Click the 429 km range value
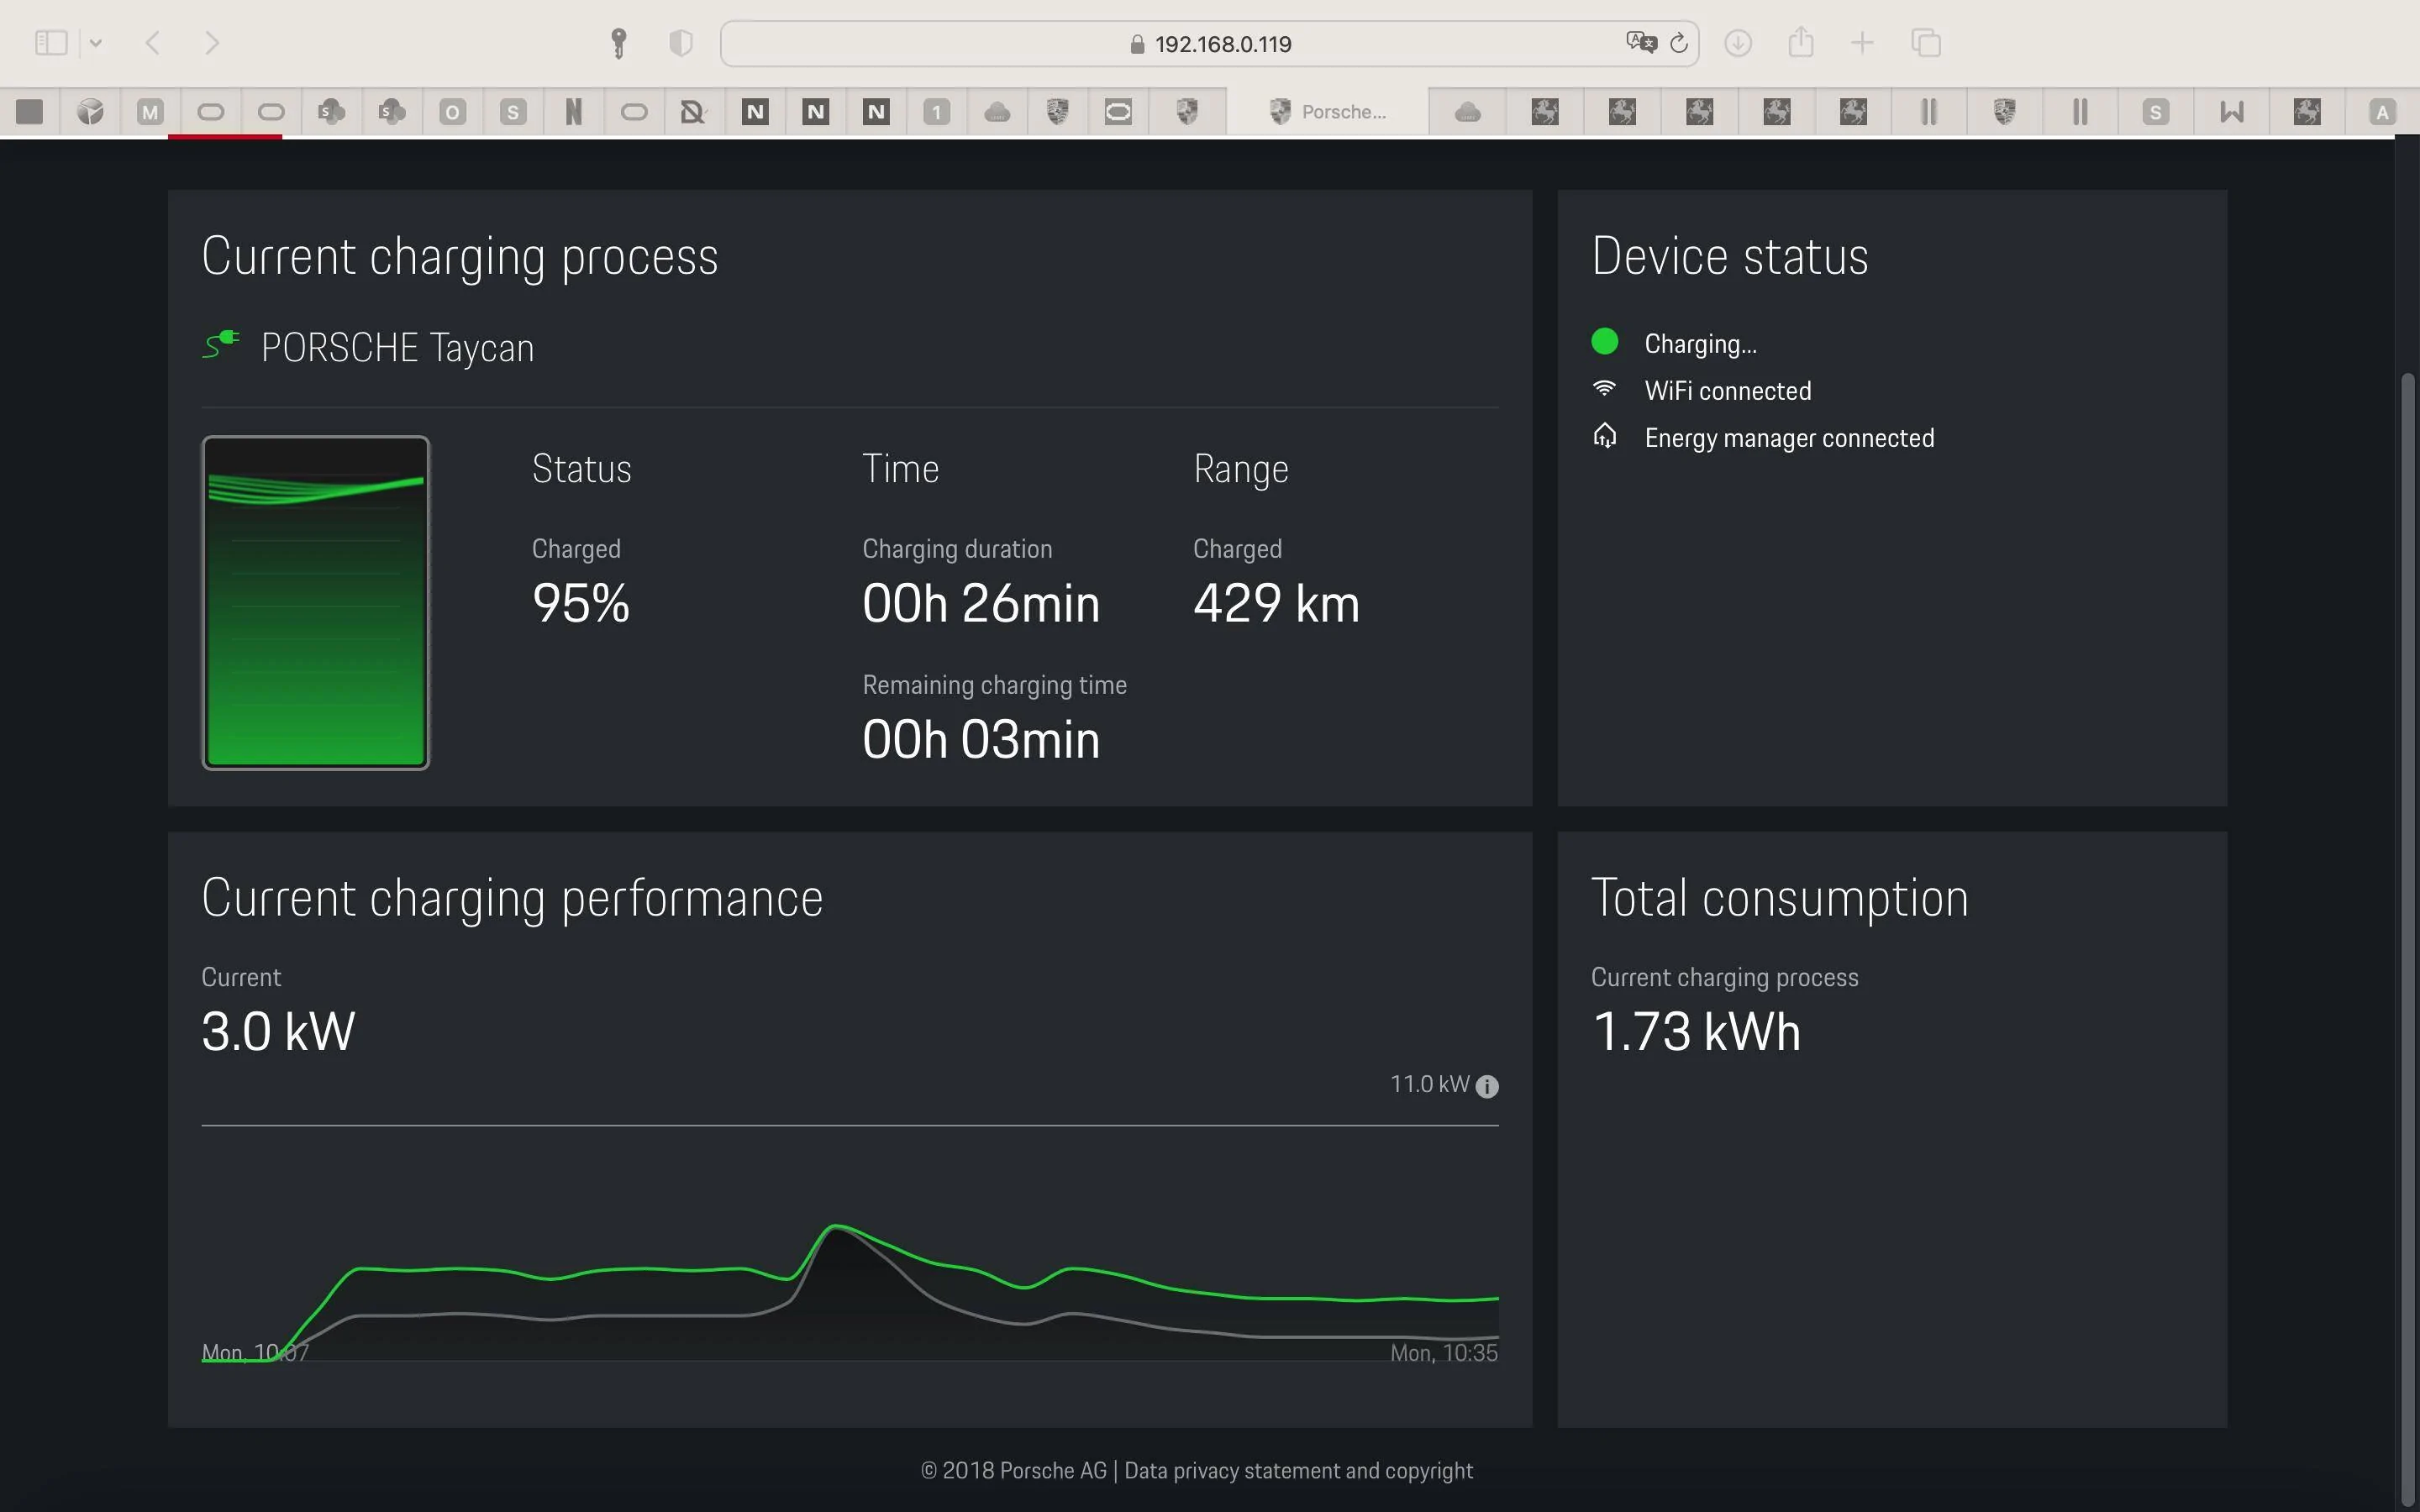Screen dimensions: 2420x1512 point(1276,603)
